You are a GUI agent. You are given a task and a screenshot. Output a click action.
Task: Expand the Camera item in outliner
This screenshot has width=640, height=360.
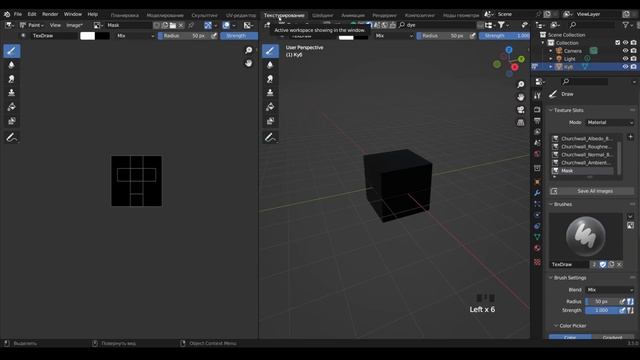coord(551,51)
